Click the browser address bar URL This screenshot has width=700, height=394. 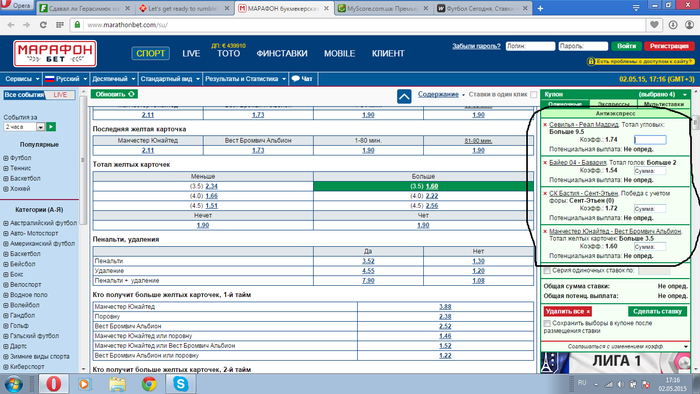tap(127, 25)
